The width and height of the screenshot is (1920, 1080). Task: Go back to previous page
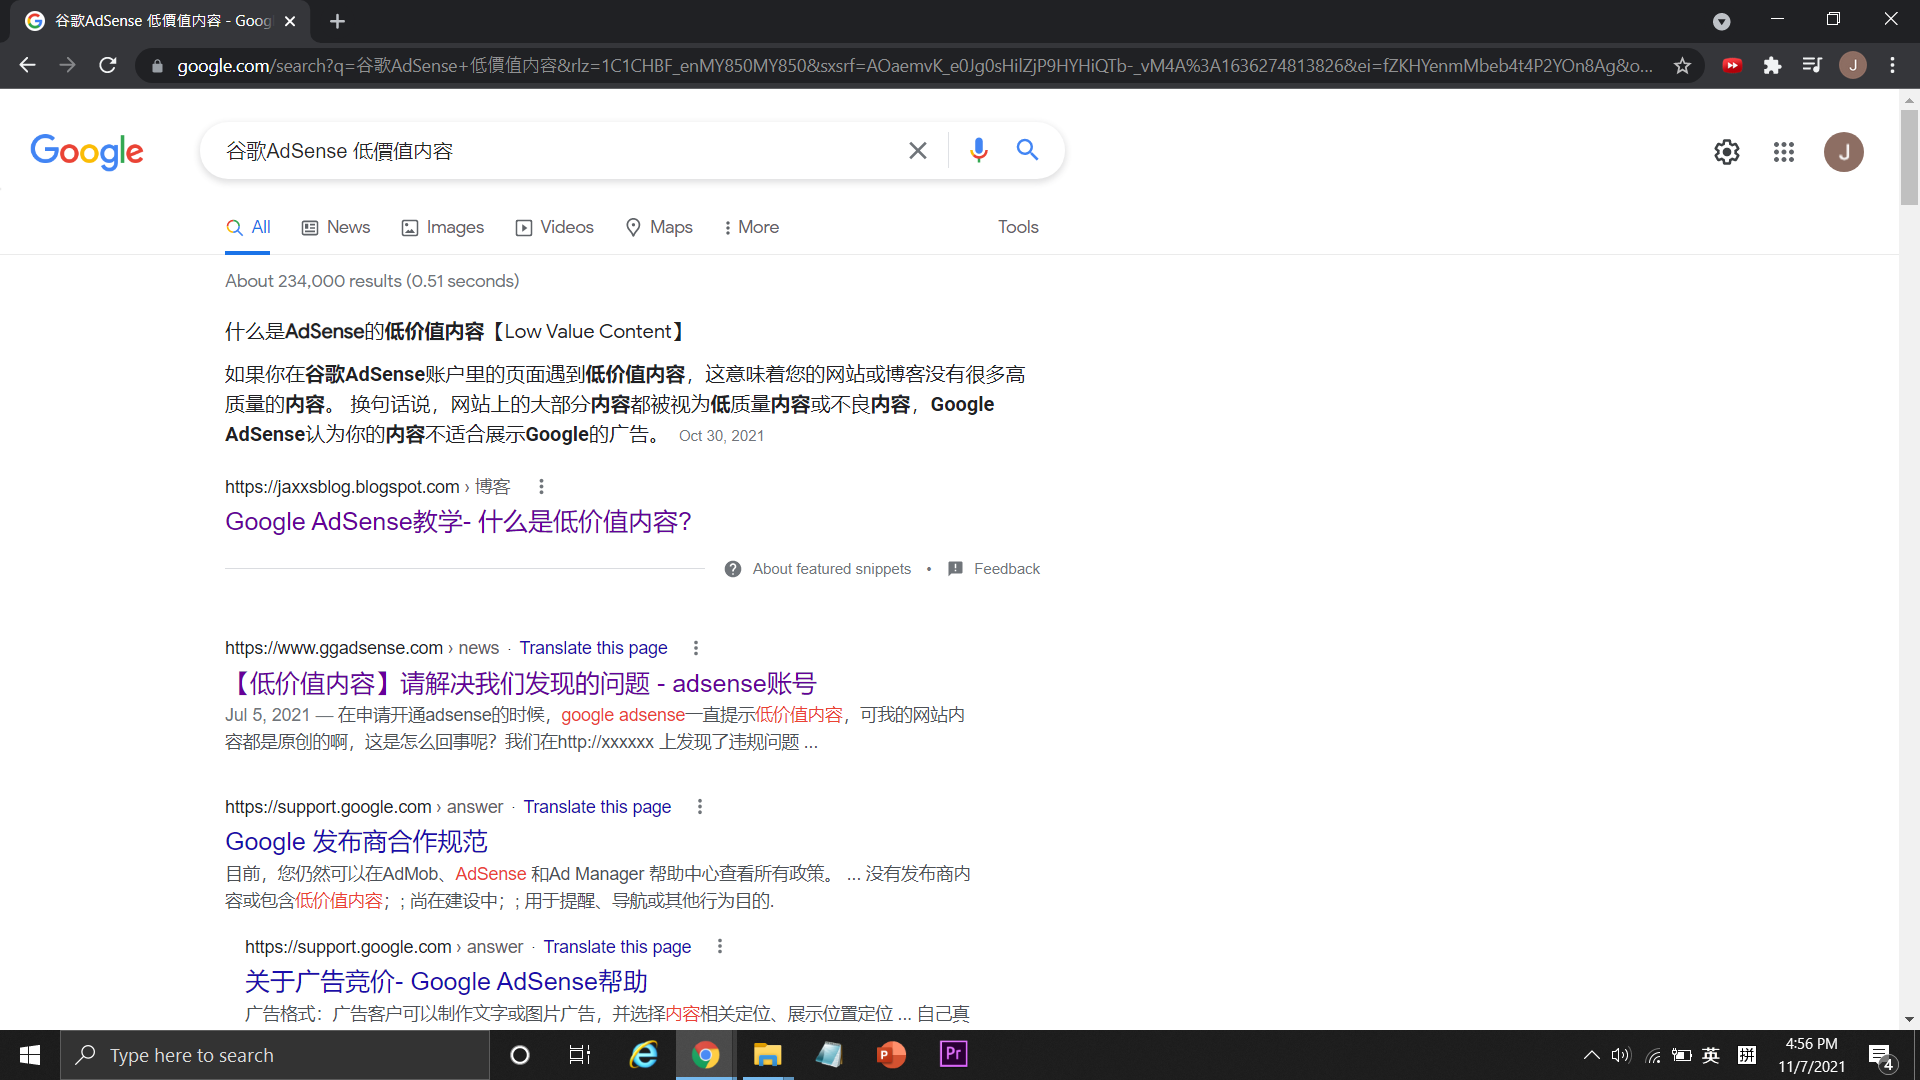tap(27, 65)
